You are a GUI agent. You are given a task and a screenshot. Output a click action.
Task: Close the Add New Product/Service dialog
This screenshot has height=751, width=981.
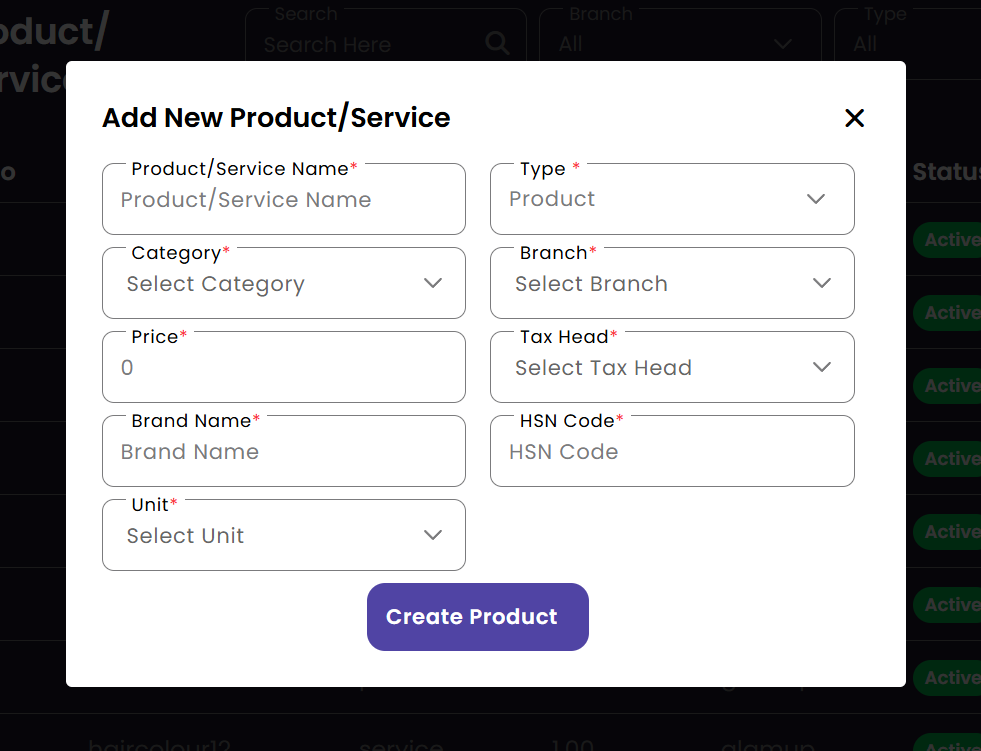(x=854, y=118)
